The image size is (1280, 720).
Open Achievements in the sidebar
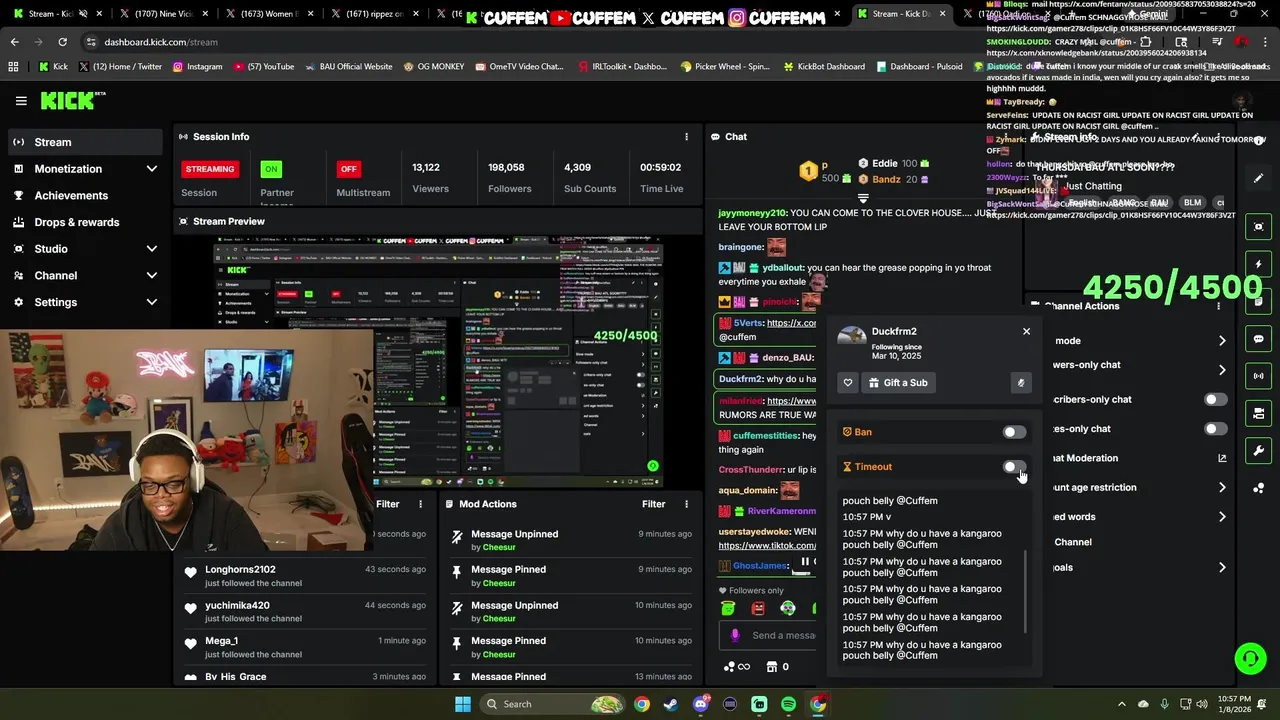tap(84, 196)
